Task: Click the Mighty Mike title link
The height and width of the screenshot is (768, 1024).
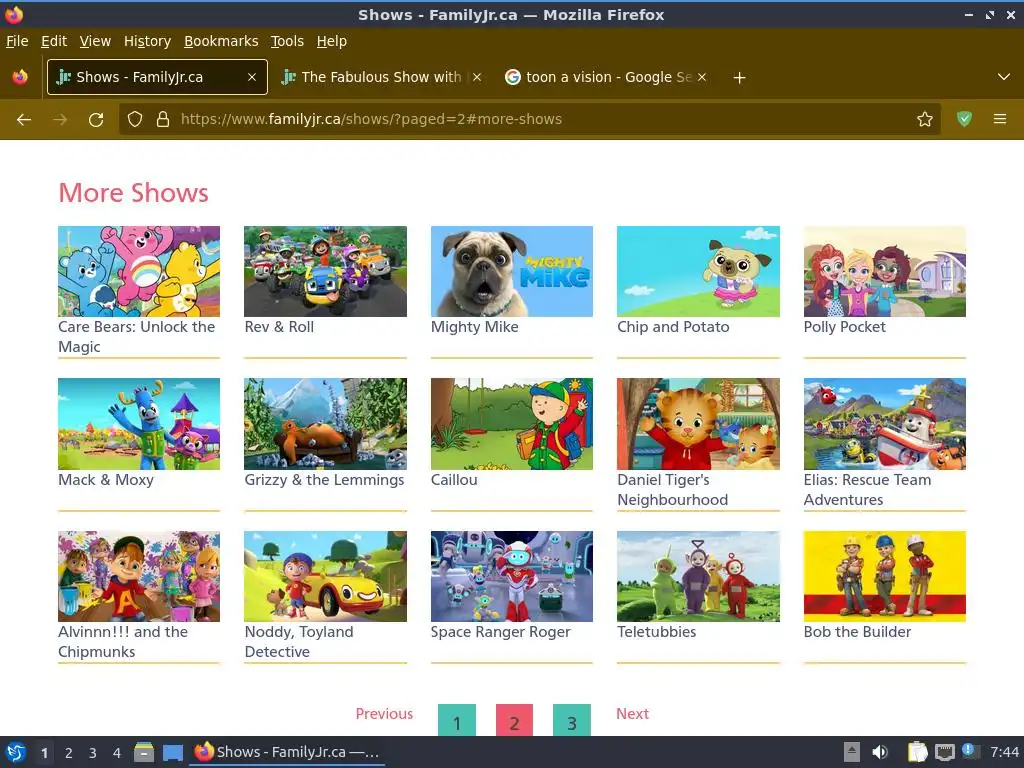Action: click(x=475, y=327)
